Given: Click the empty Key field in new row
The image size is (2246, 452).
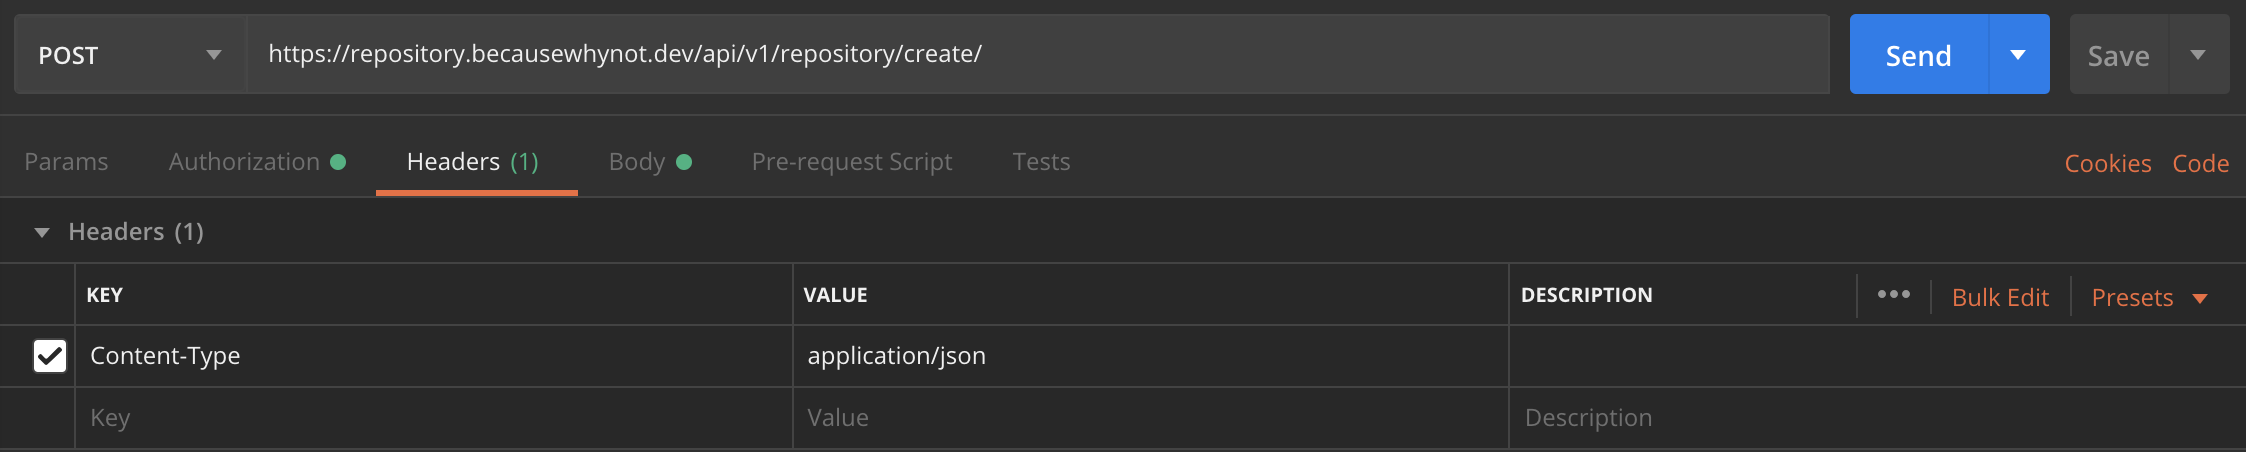Looking at the screenshot, I should [x=434, y=418].
